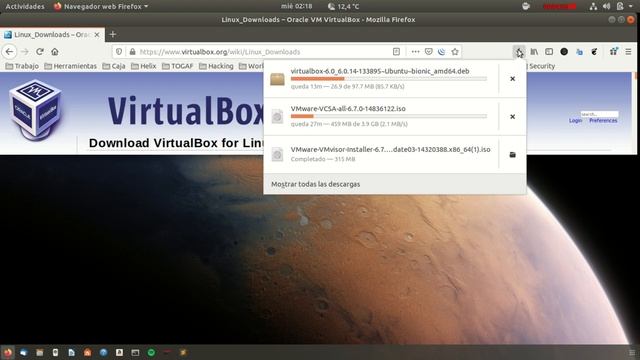Open the Caja bookmarks folder
The image size is (640, 360).
coord(113,66)
